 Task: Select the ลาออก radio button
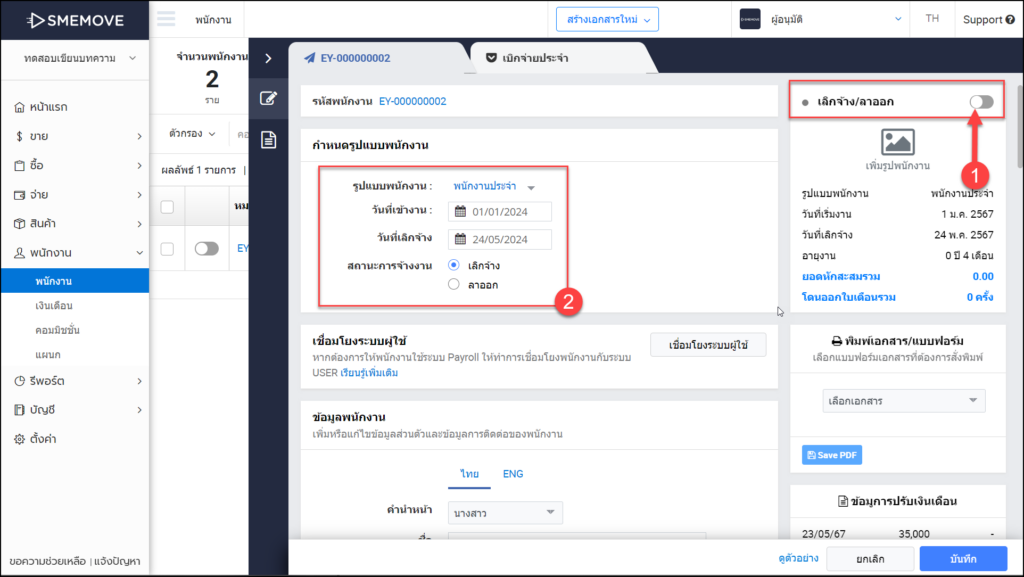[x=454, y=285]
